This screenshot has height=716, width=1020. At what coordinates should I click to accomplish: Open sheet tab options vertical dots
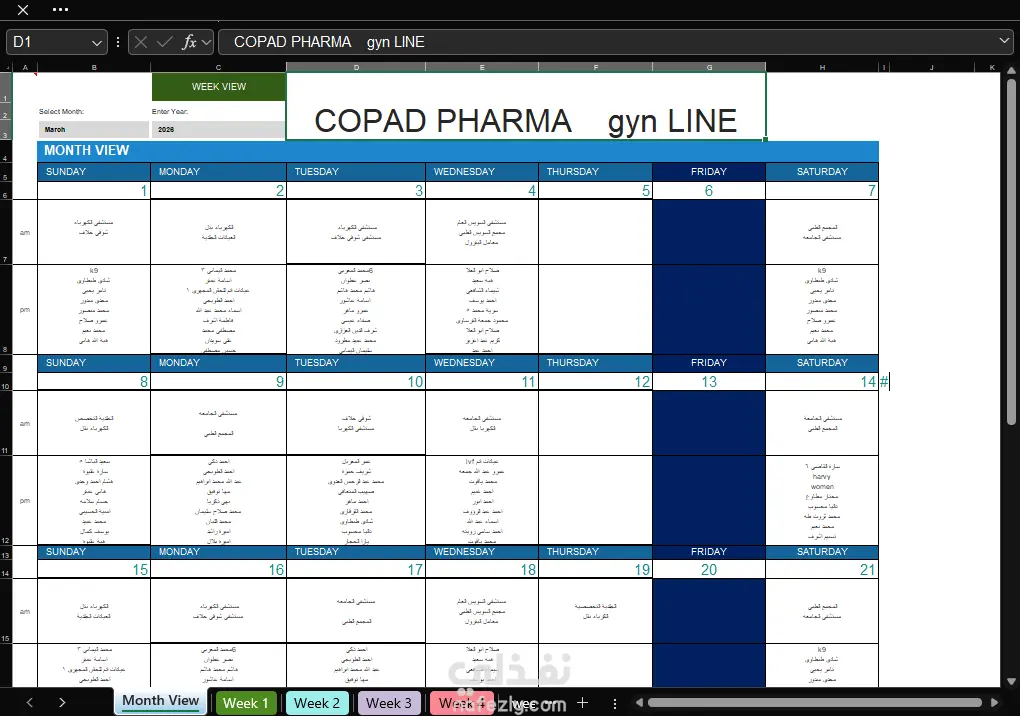tap(615, 703)
